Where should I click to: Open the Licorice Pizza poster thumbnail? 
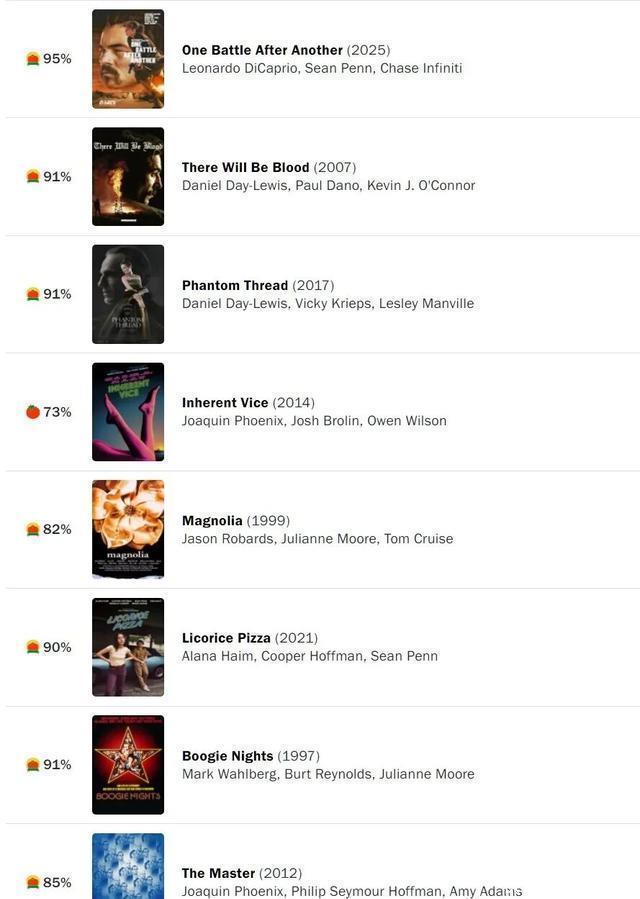point(128,647)
